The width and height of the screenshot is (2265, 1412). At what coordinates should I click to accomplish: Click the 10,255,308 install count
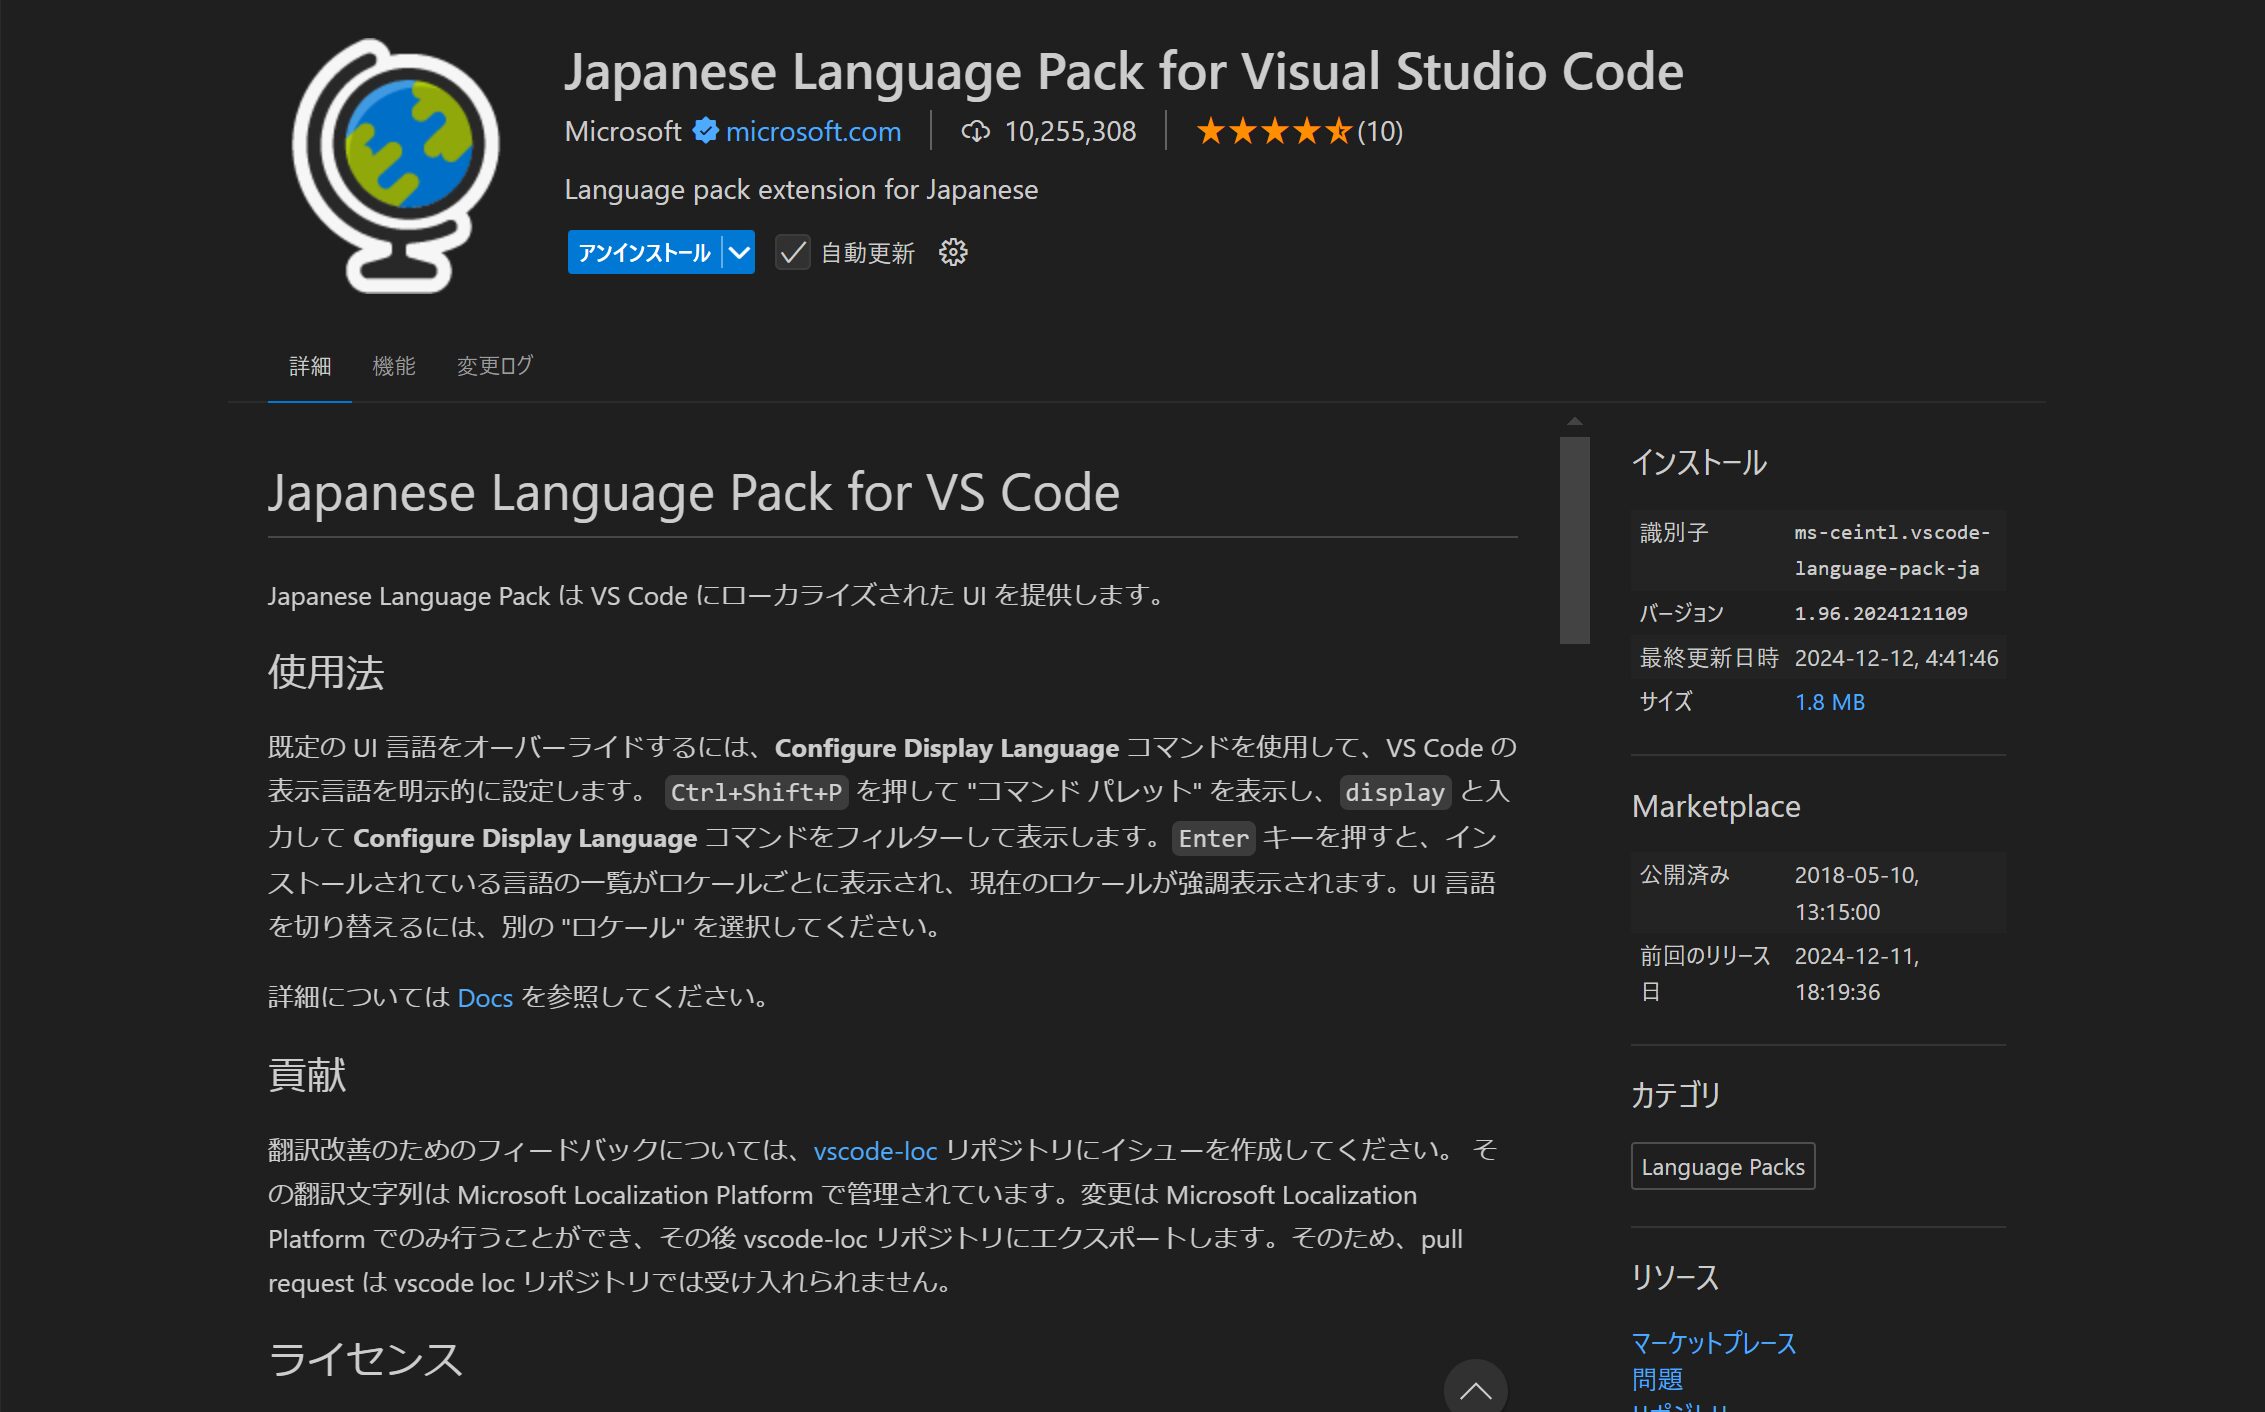(1070, 131)
